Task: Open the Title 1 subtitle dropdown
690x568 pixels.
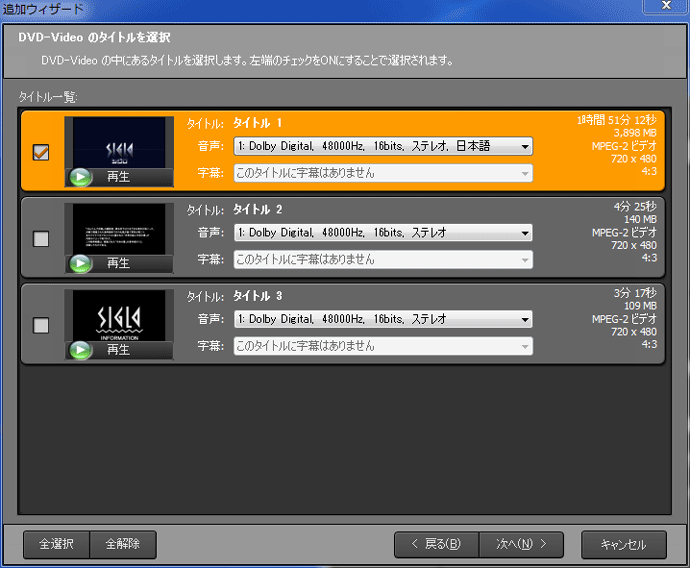Action: 383,173
